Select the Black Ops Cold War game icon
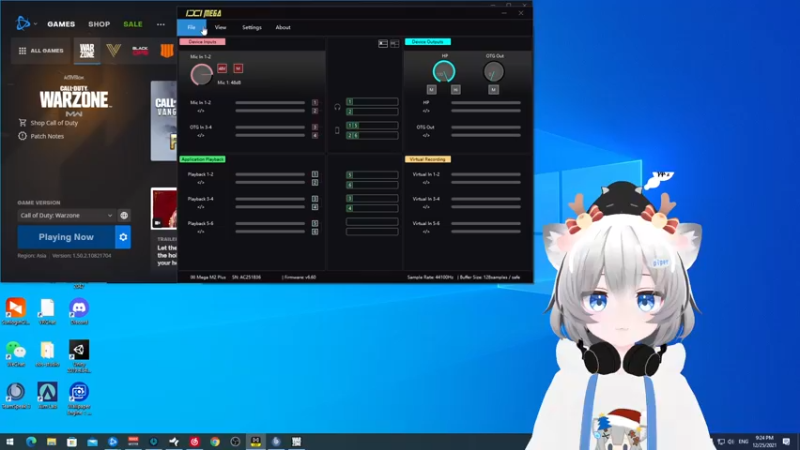The width and height of the screenshot is (800, 450). [x=140, y=51]
